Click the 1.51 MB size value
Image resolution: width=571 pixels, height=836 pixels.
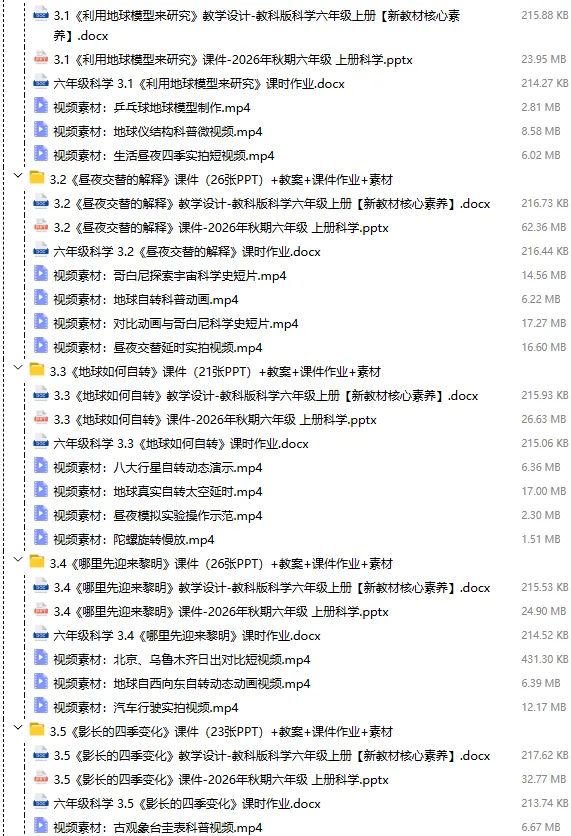[x=541, y=539]
